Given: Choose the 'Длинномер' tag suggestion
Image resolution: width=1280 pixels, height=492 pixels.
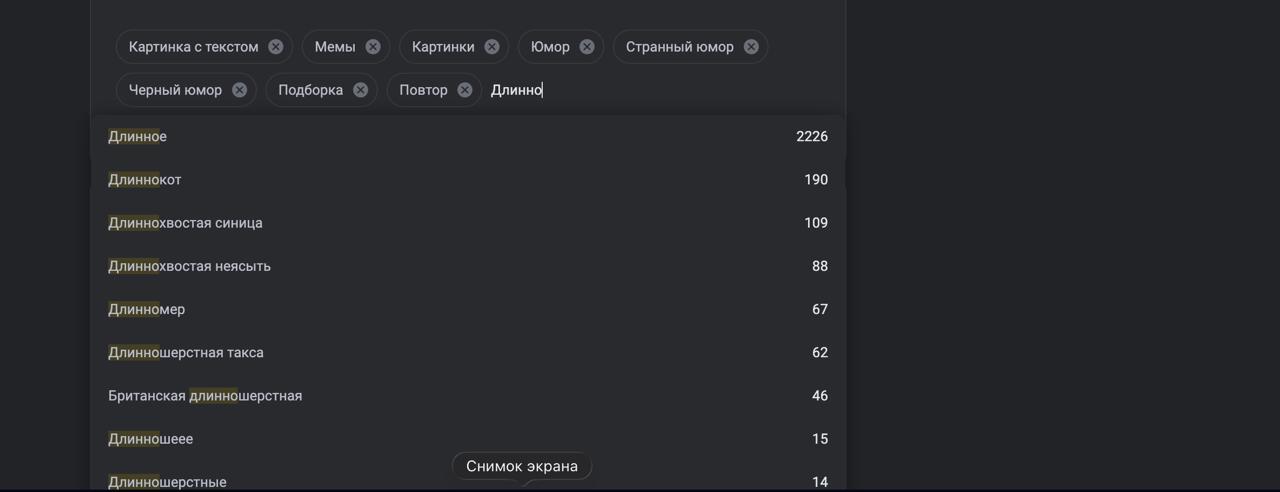Looking at the screenshot, I should pos(468,309).
